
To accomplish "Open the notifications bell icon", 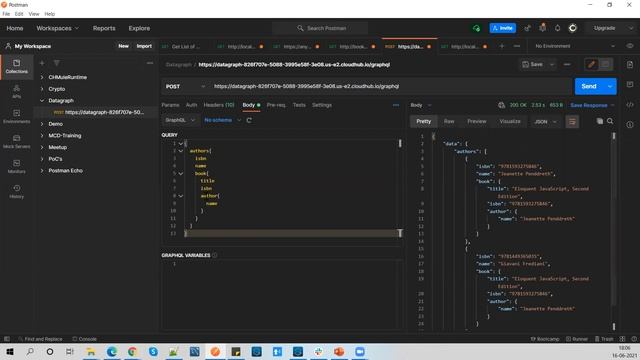I will click(558, 28).
